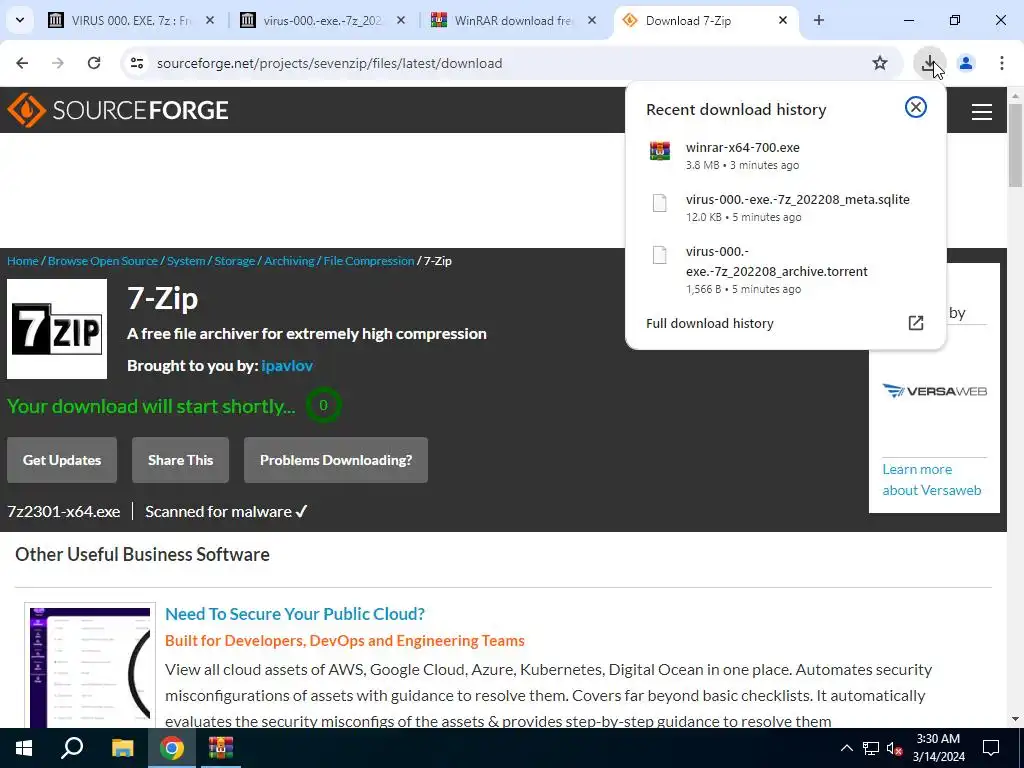Open the tab search dropdown arrow
The image size is (1024, 768).
pyautogui.click(x=20, y=20)
